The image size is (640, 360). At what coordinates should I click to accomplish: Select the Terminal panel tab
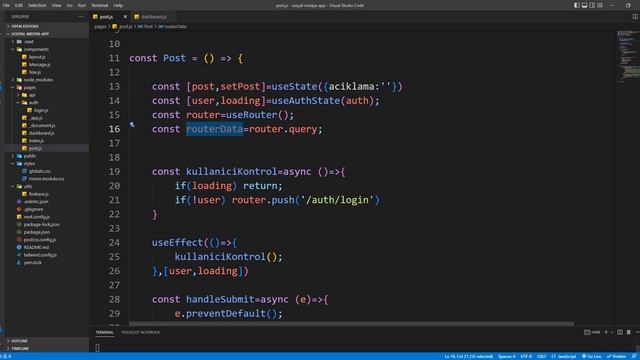(104, 333)
